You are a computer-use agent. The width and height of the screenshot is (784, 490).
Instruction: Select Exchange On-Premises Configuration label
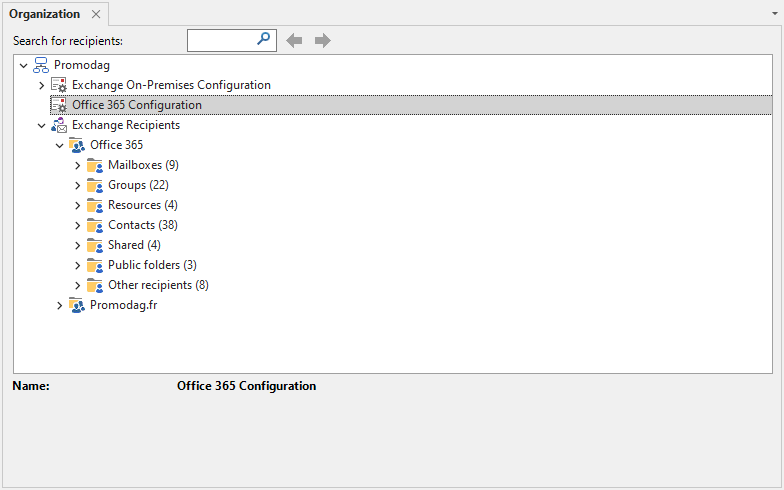click(x=172, y=85)
